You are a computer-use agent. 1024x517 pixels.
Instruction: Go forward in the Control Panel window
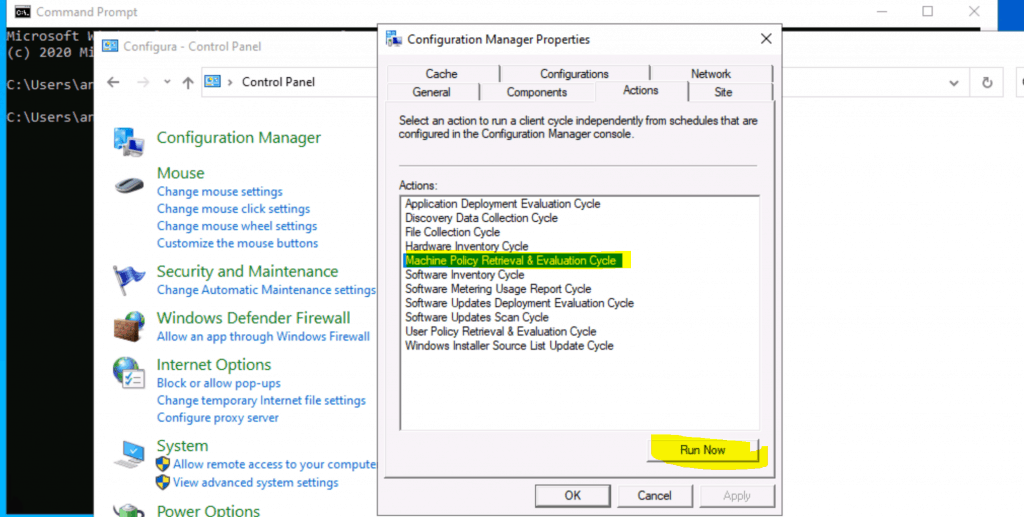(143, 82)
